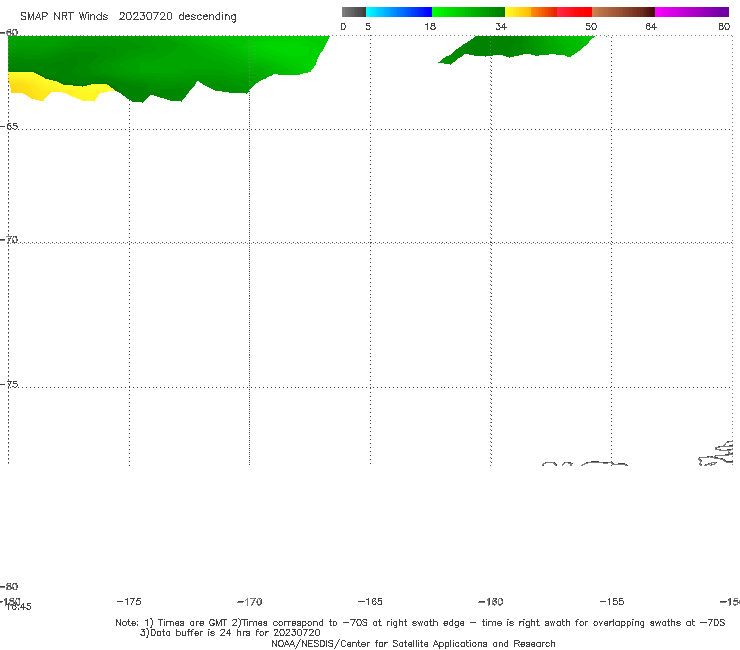The height and width of the screenshot is (650, 740).
Task: Click the longitude label '-165'
Action: tap(370, 602)
